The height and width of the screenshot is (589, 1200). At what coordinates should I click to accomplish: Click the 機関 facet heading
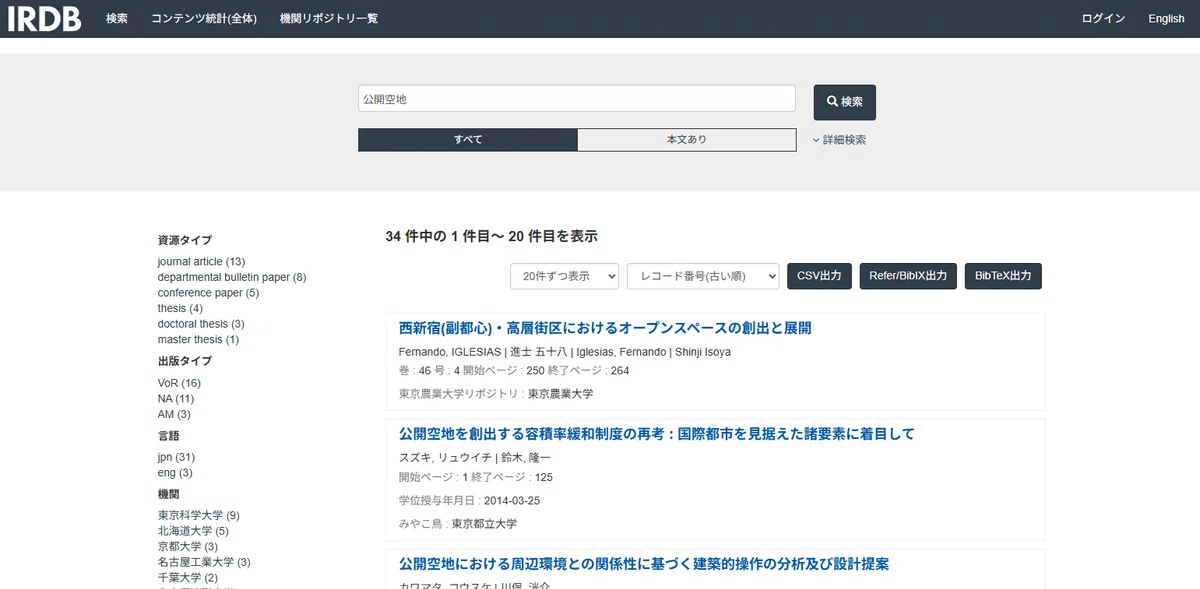click(169, 494)
